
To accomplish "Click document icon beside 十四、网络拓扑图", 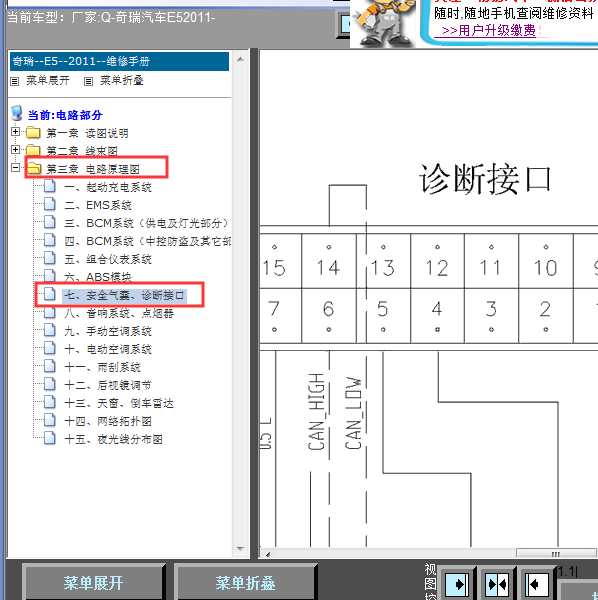I will pyautogui.click(x=49, y=421).
